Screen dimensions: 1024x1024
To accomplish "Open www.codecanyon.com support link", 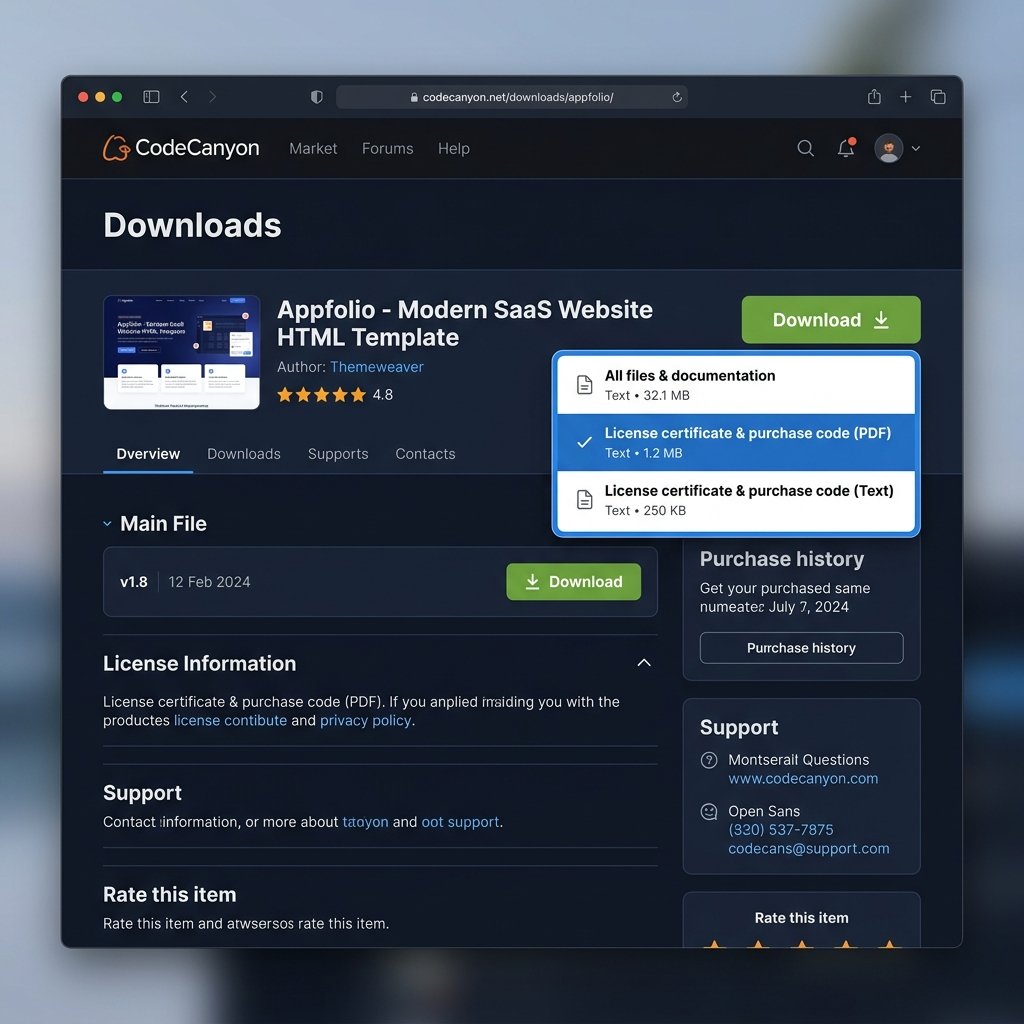I will pyautogui.click(x=803, y=778).
